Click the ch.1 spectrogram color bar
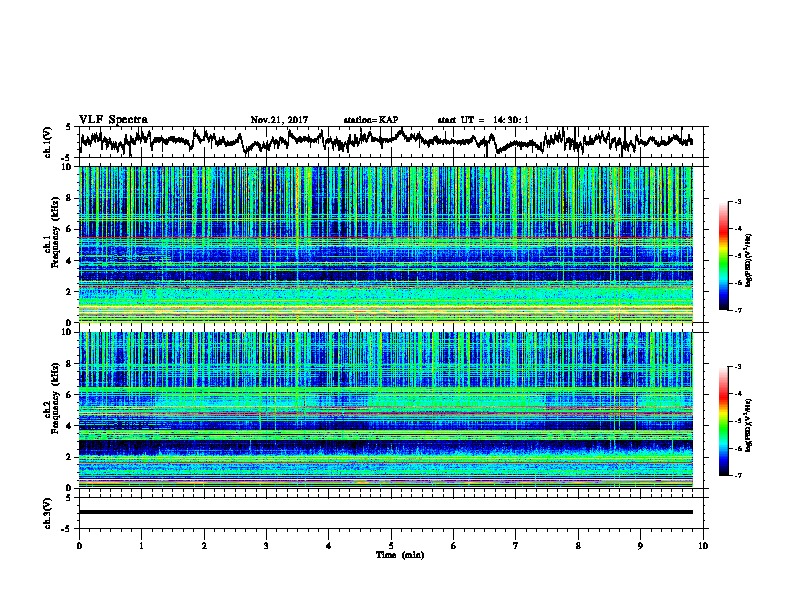This screenshot has height=612, width=792. [x=724, y=256]
